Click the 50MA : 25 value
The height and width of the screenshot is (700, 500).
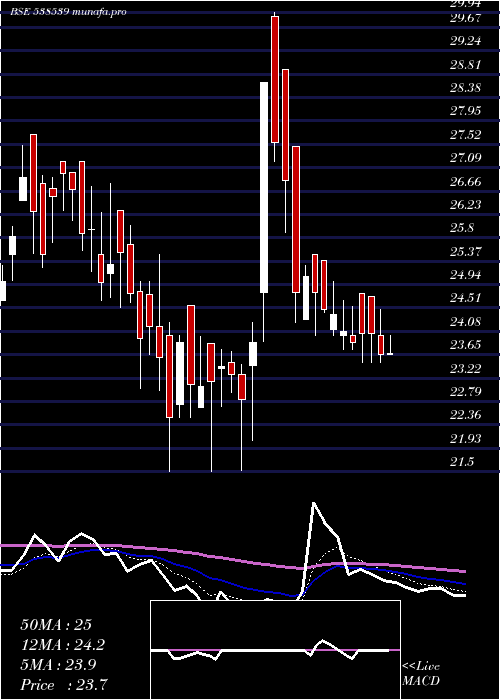(x=56, y=625)
